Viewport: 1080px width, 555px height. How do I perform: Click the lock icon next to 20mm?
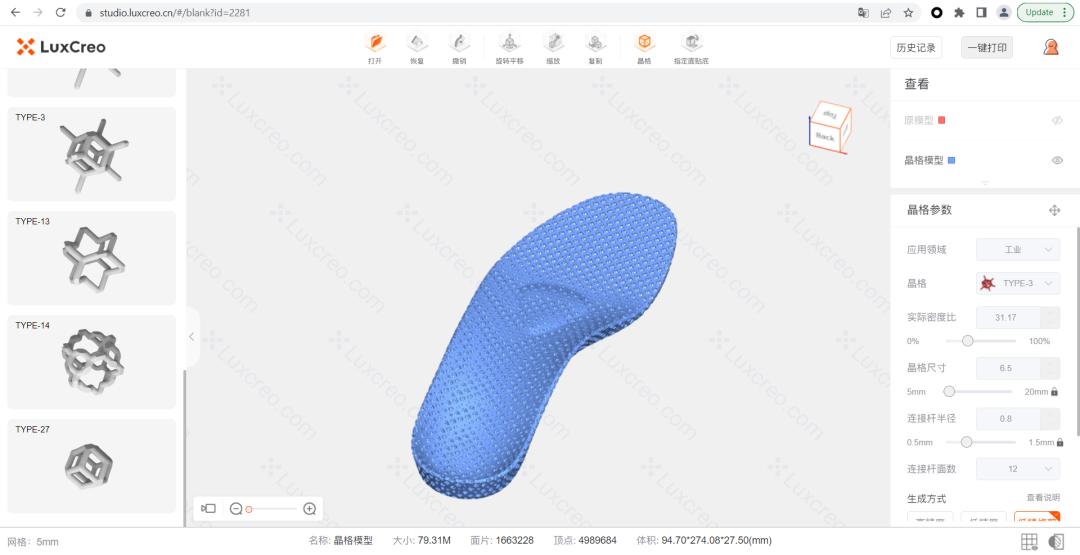click(x=1054, y=392)
